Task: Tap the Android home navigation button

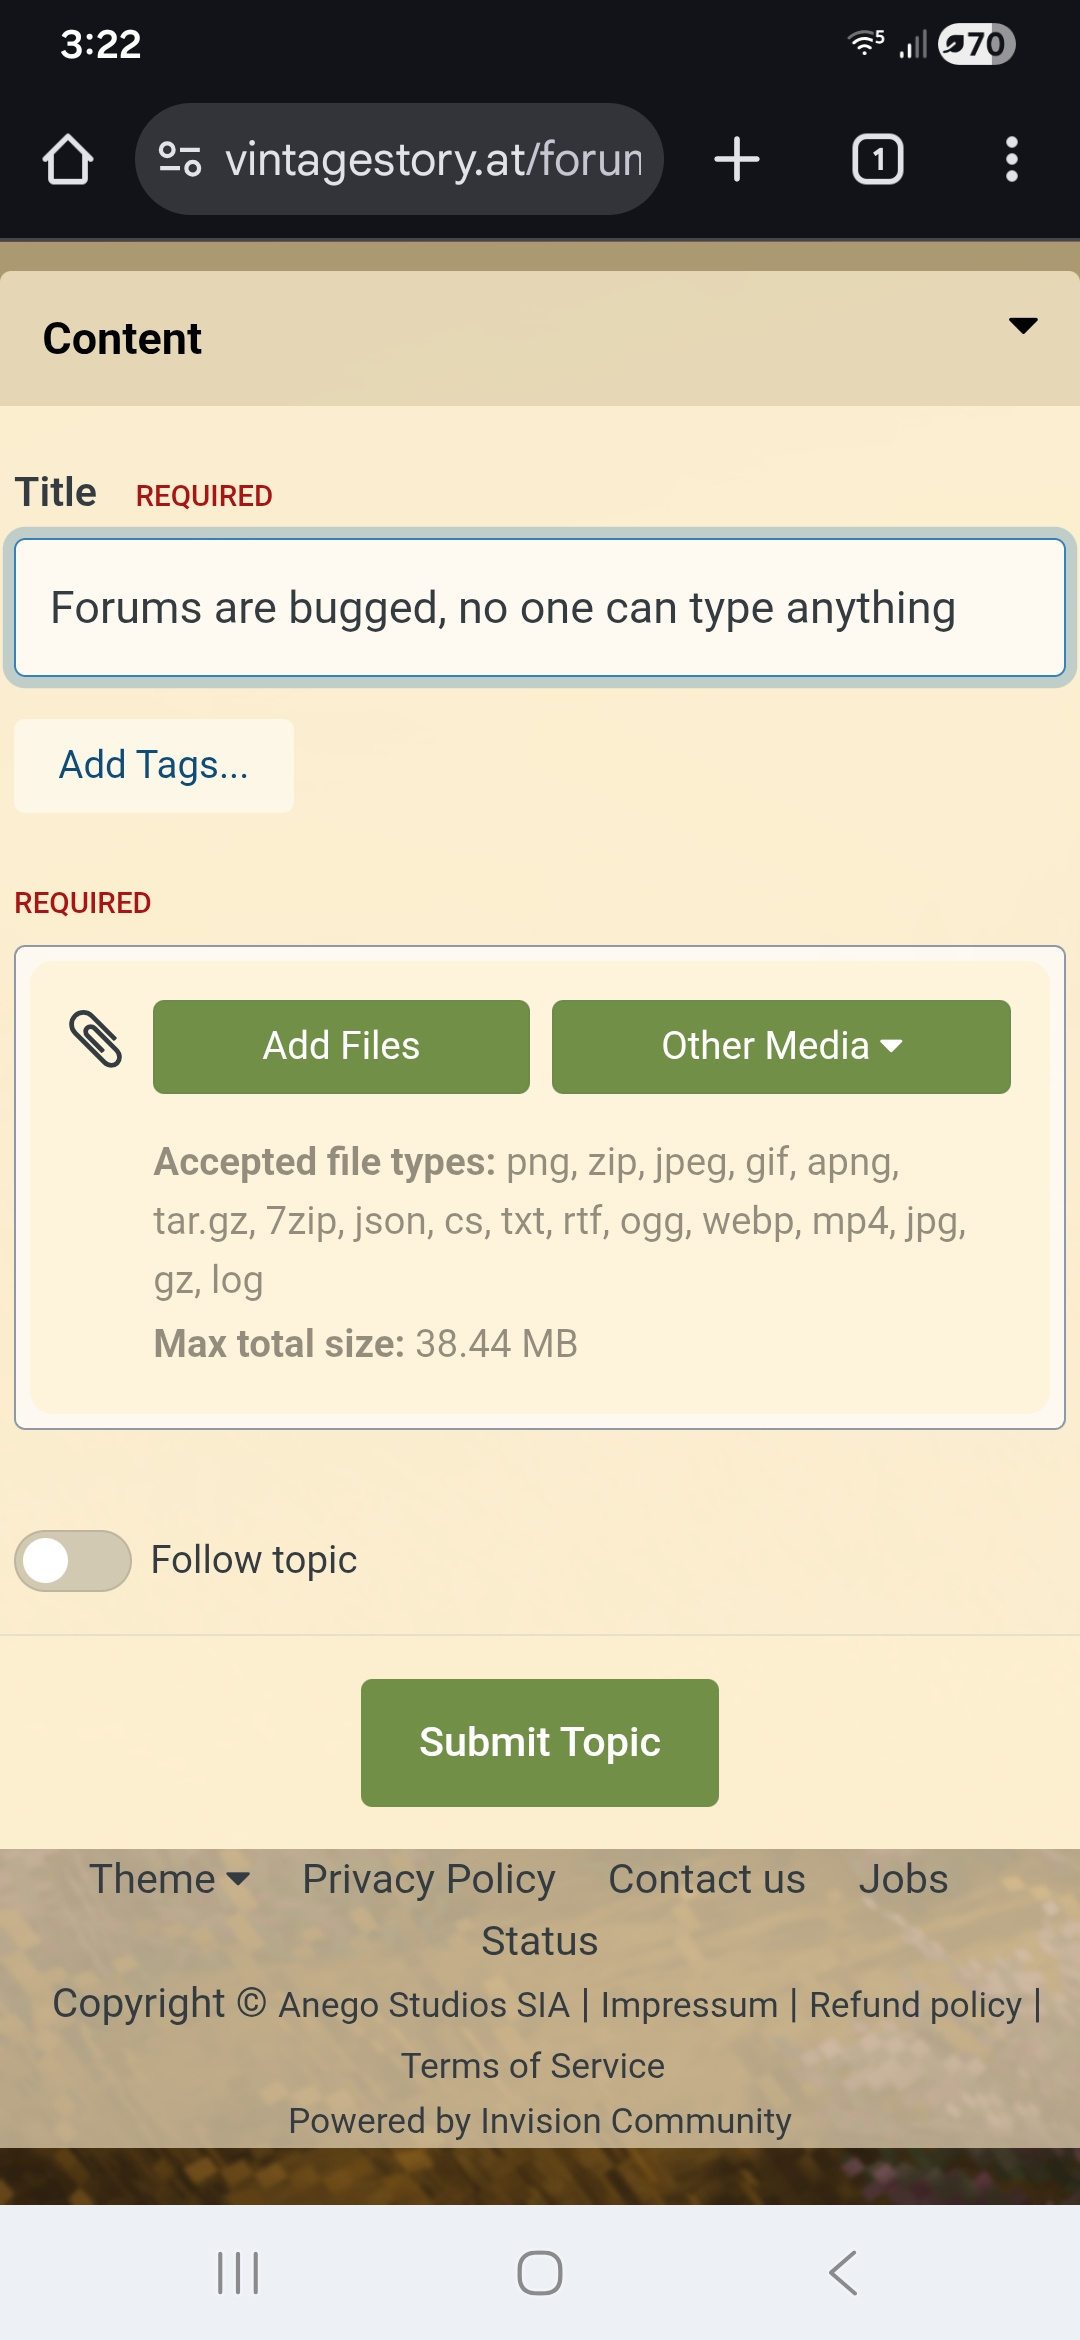Action: (540, 2272)
